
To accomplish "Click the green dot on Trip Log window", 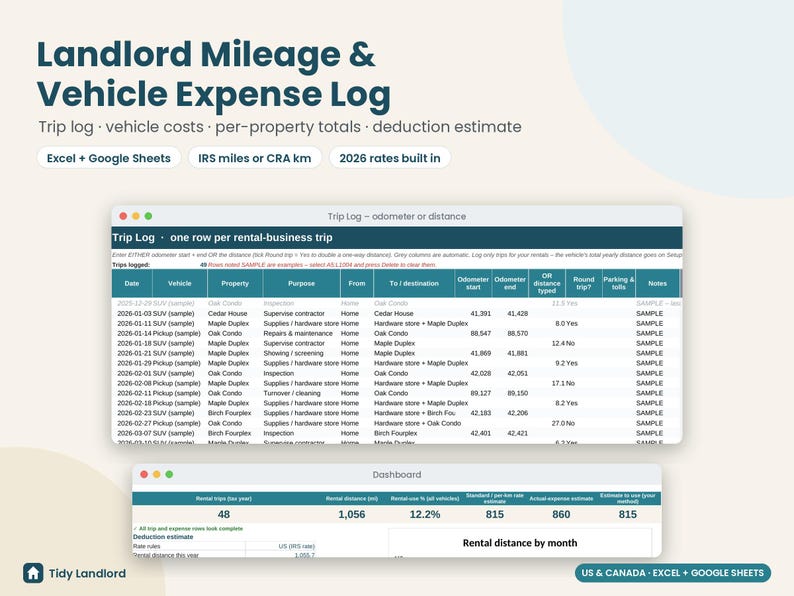I will pos(148,216).
